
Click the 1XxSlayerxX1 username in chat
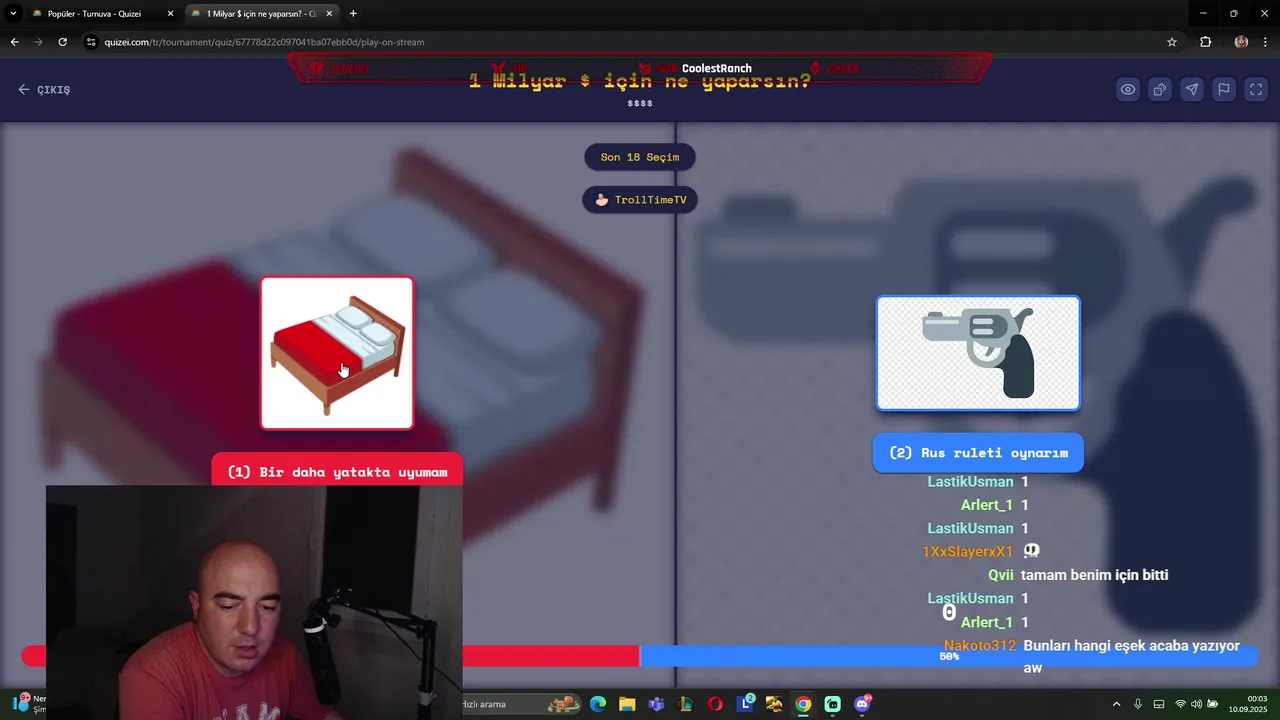(x=968, y=551)
